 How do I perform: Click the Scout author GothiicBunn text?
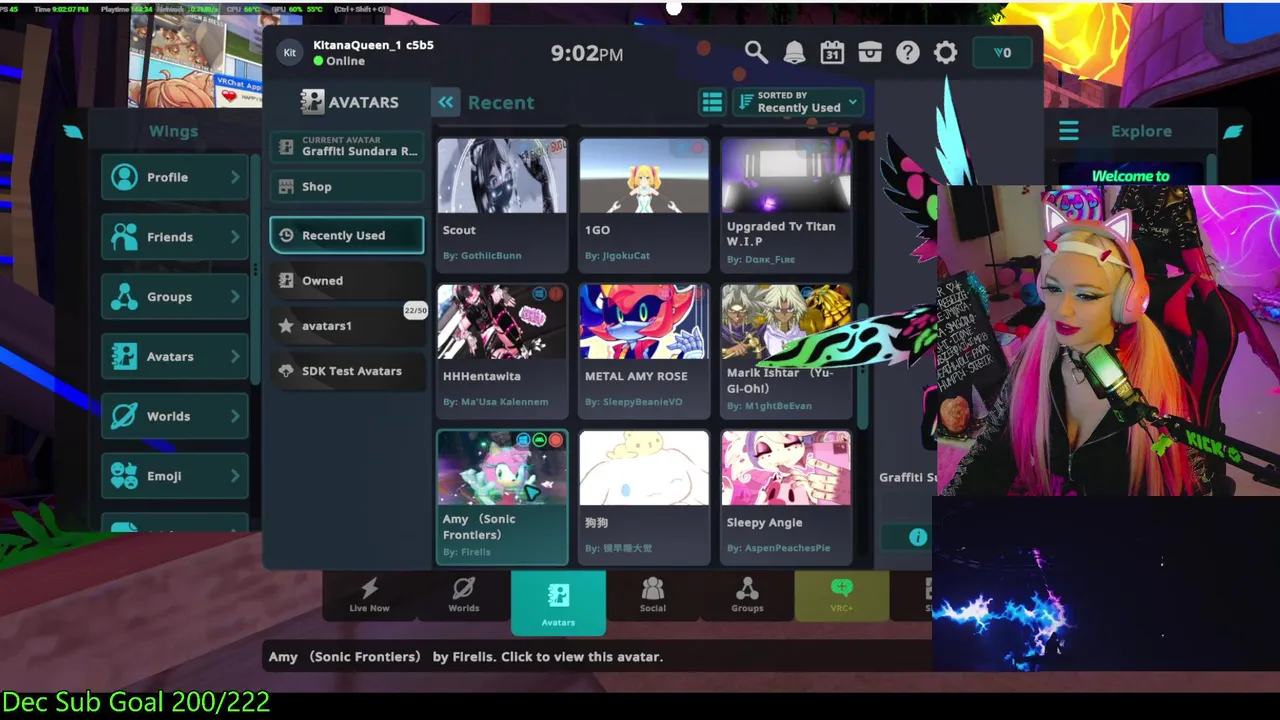pos(482,255)
